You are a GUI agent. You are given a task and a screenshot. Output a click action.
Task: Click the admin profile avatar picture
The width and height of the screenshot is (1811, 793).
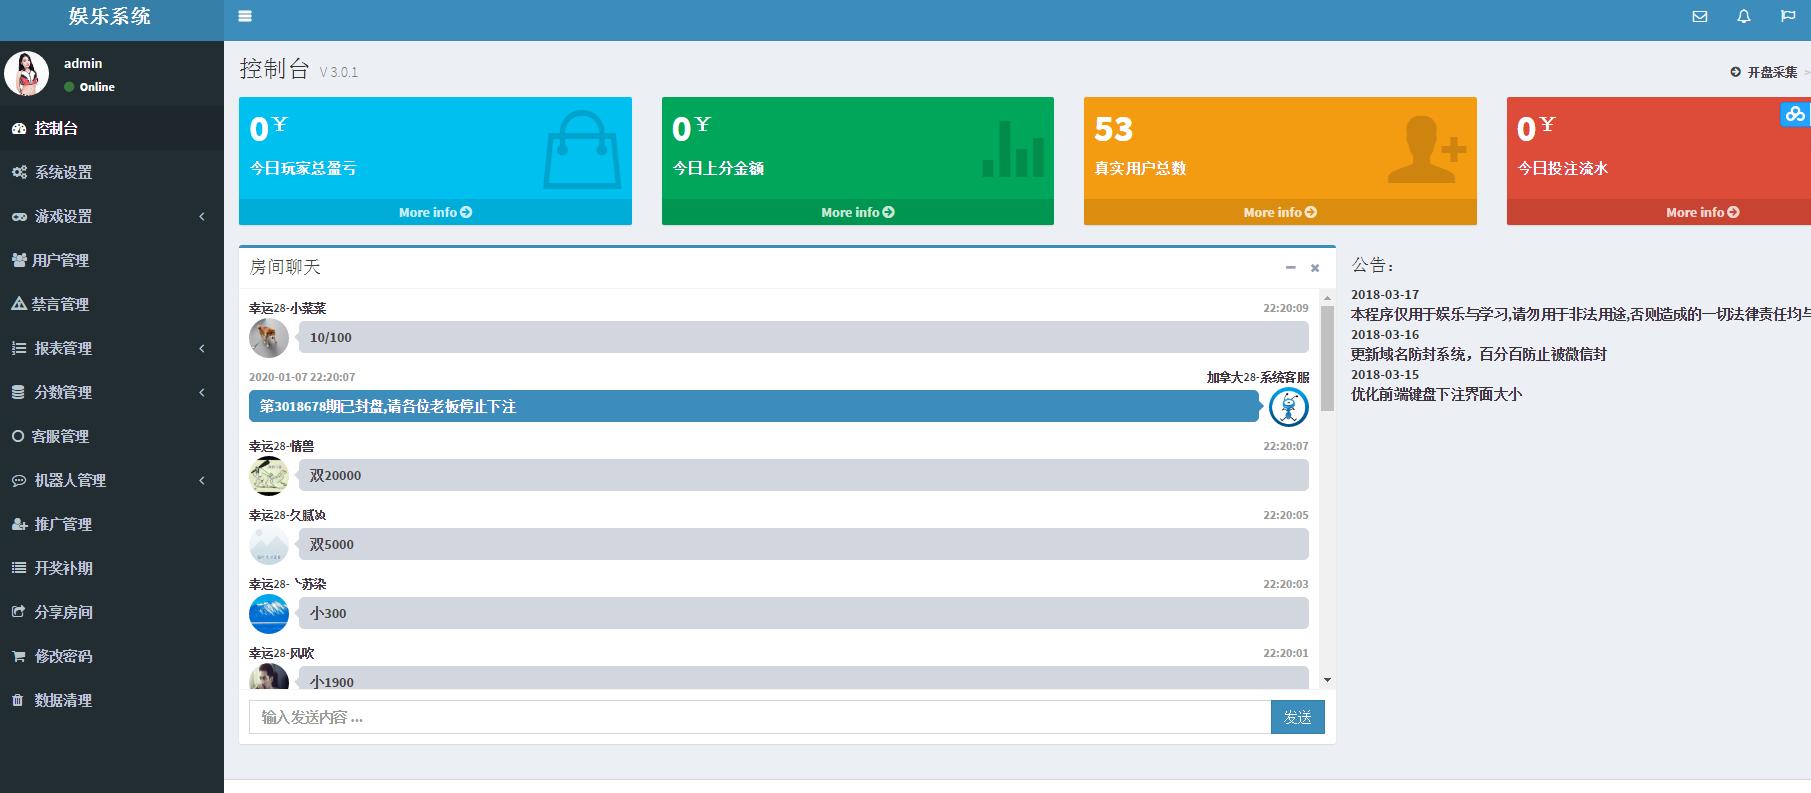27,74
